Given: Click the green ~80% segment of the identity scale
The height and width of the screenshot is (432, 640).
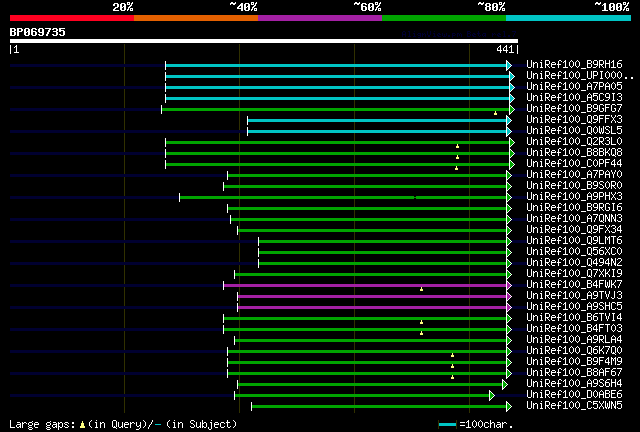Looking at the screenshot, I should tap(444, 18).
